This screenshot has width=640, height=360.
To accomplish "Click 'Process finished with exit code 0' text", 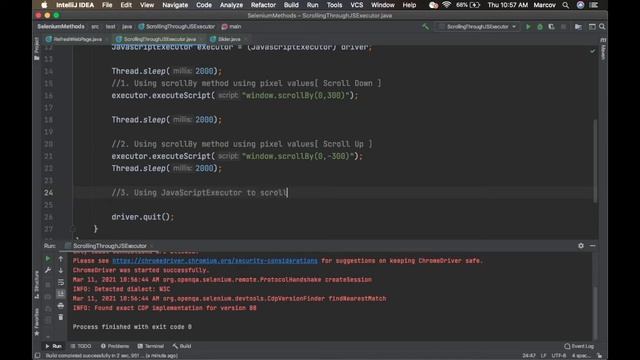I will [x=132, y=327].
